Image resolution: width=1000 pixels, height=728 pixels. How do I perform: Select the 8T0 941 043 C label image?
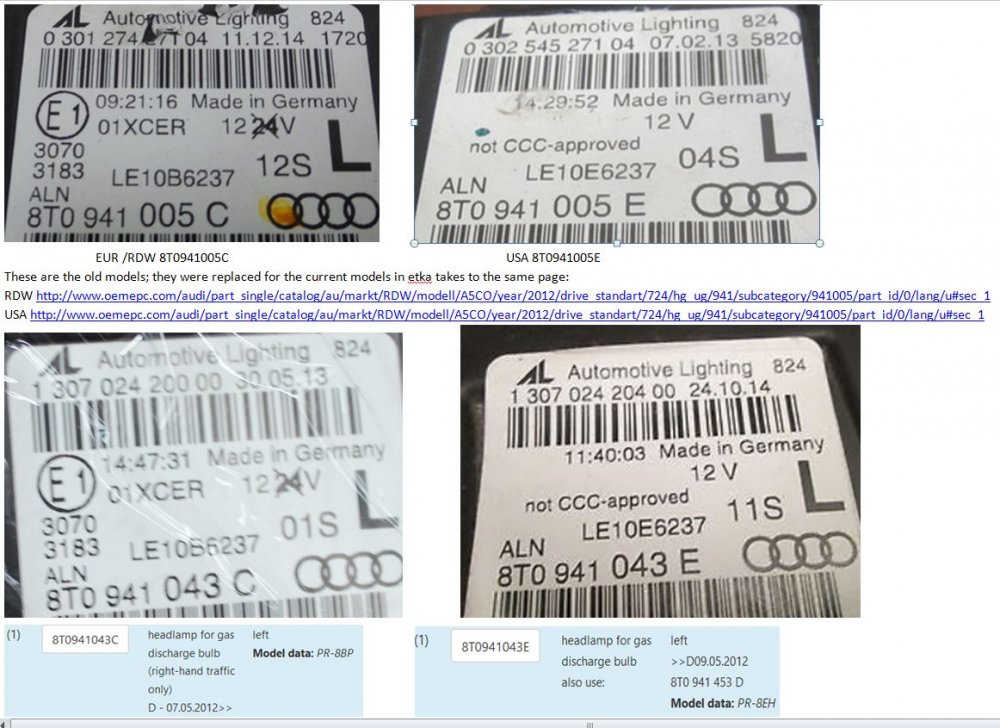tap(203, 475)
